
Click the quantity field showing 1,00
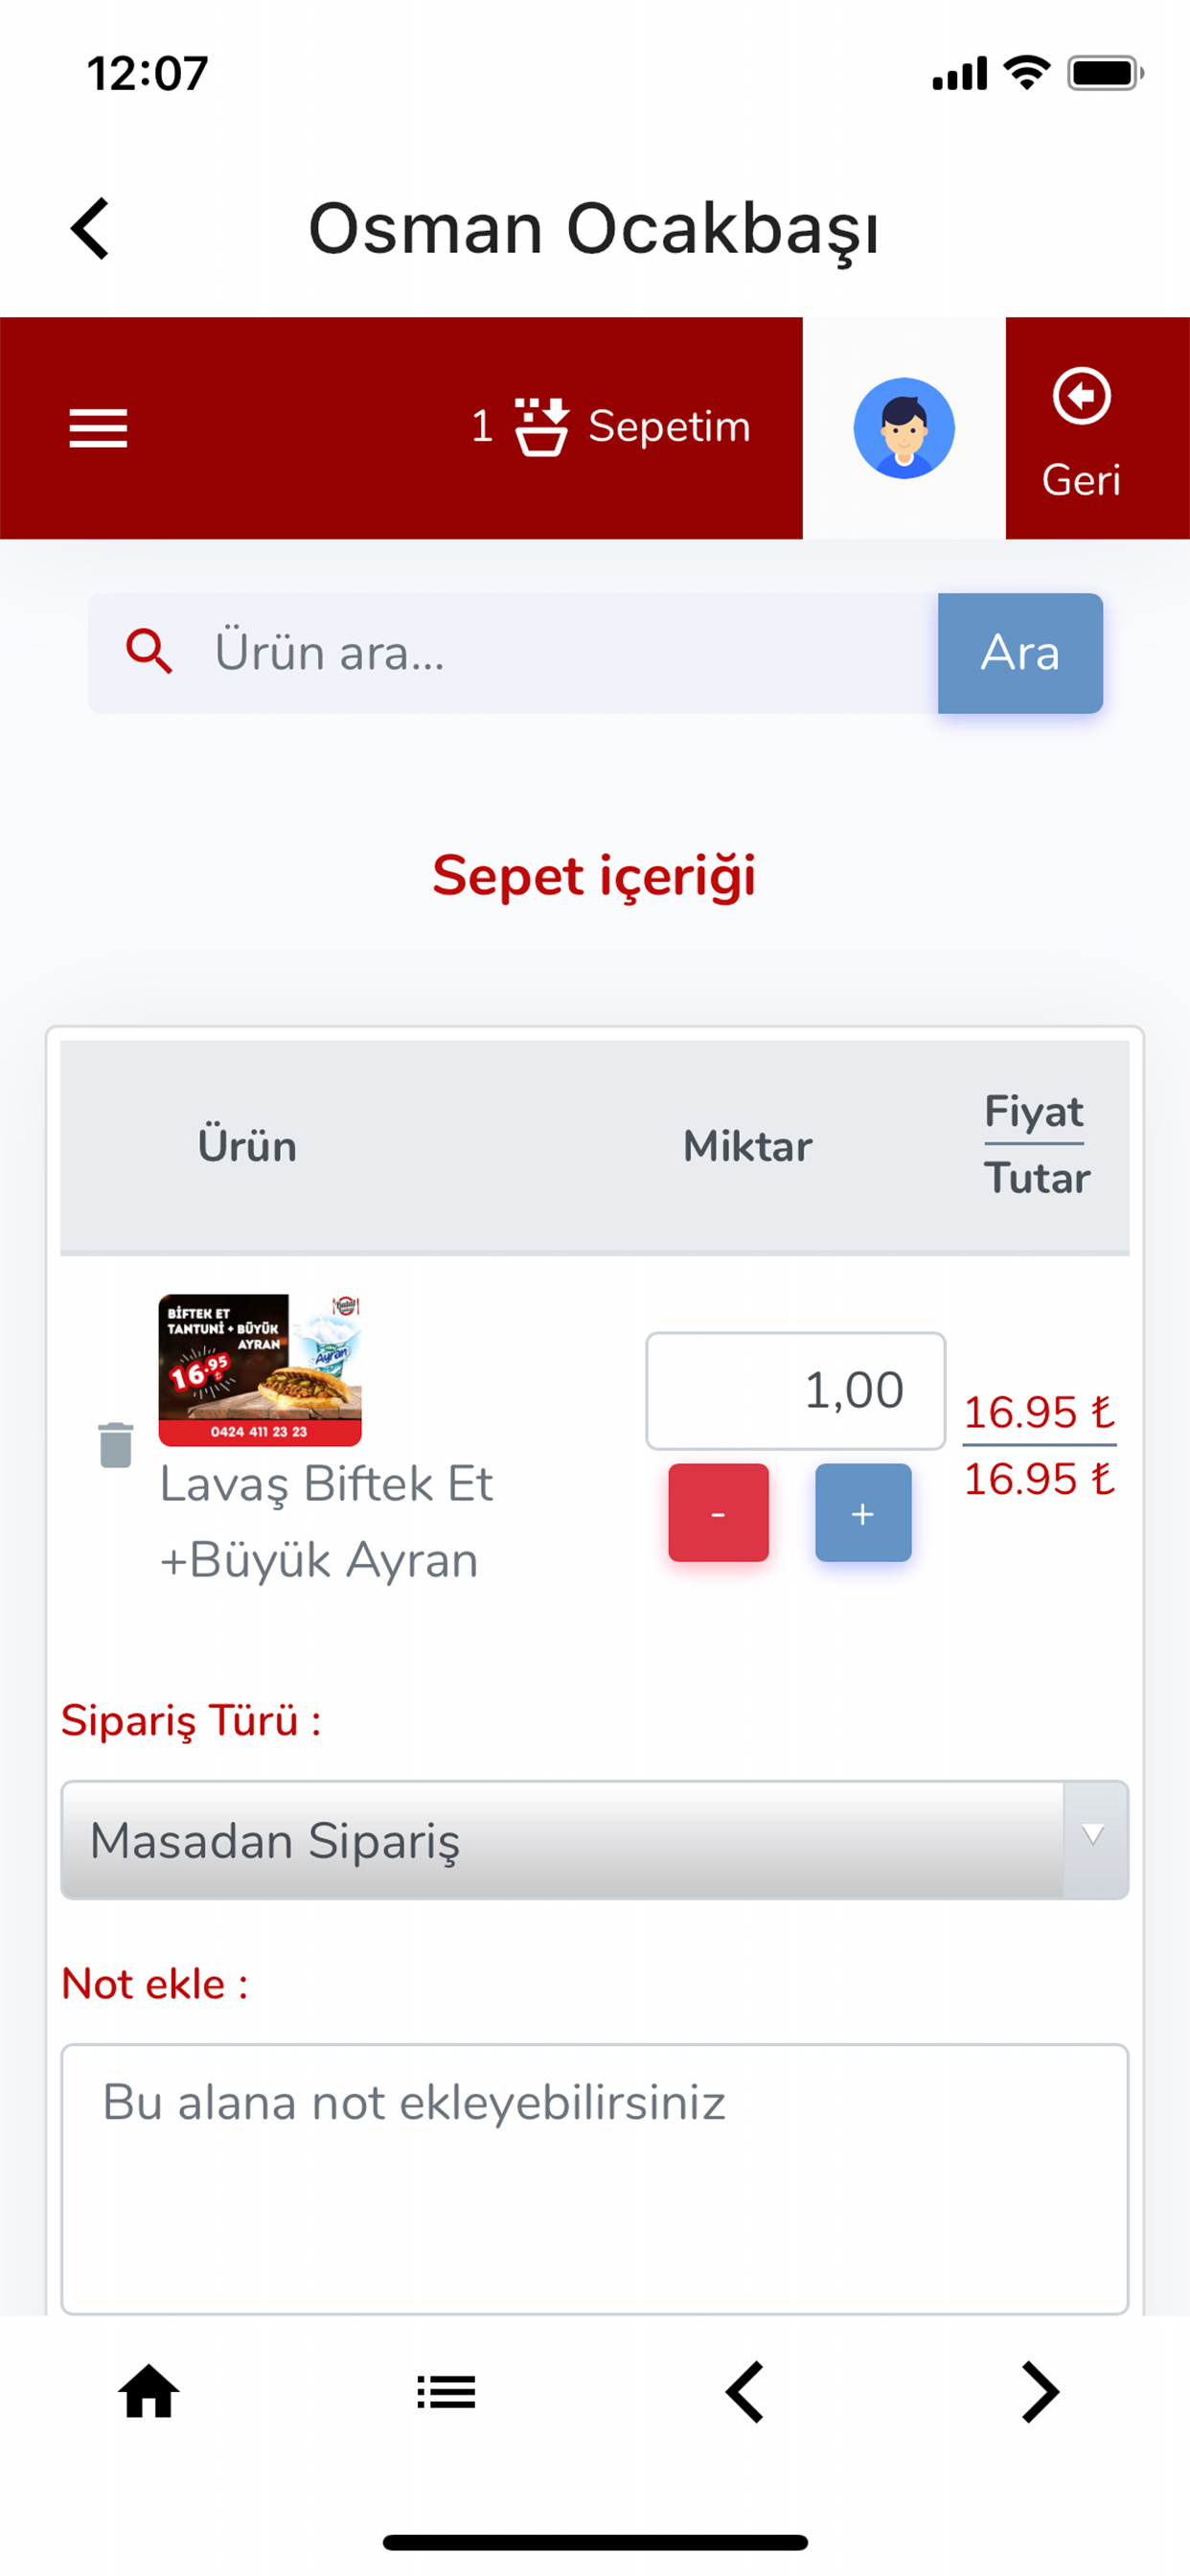[x=795, y=1390]
